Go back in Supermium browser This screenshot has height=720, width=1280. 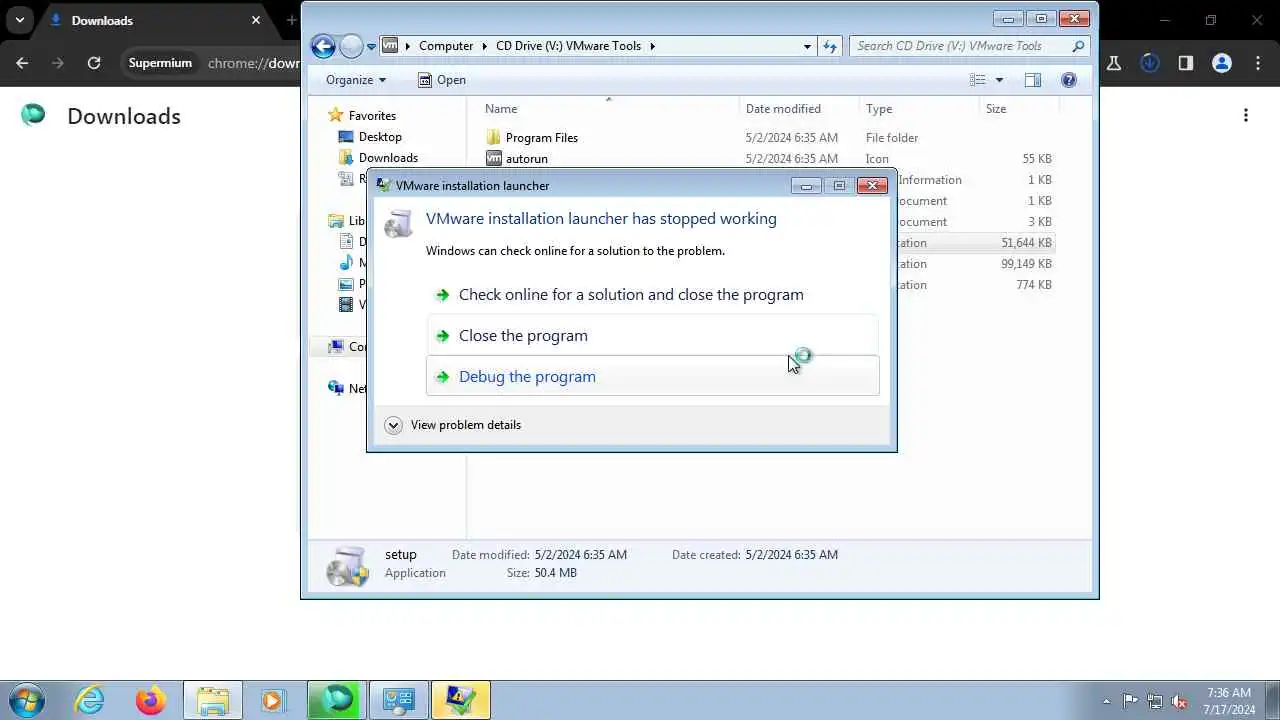(22, 63)
